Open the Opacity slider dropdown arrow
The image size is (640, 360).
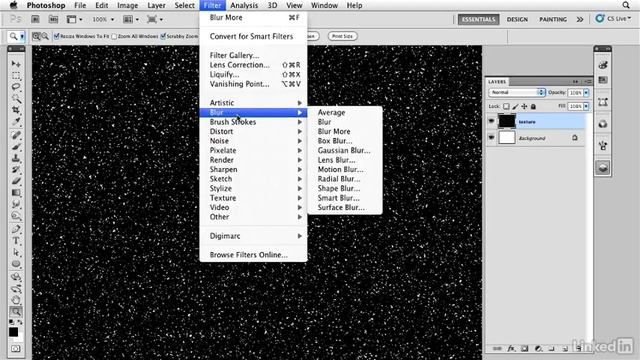click(586, 93)
